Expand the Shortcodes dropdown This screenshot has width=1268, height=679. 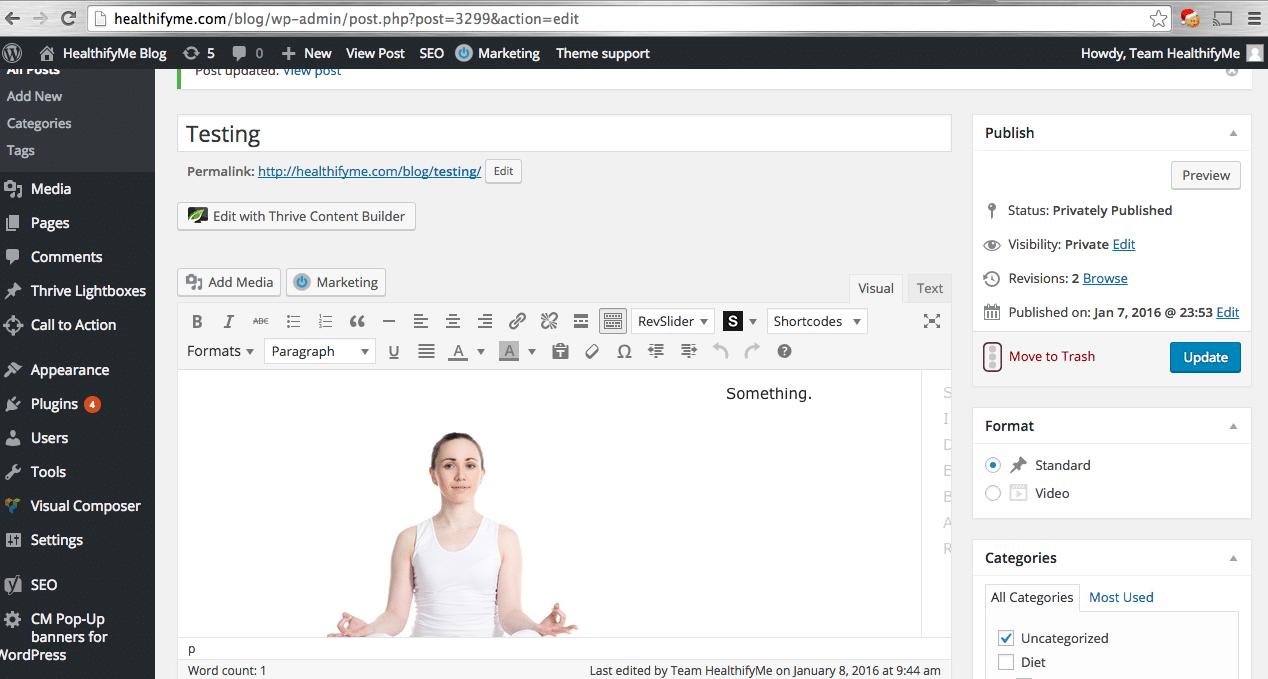[x=816, y=321]
